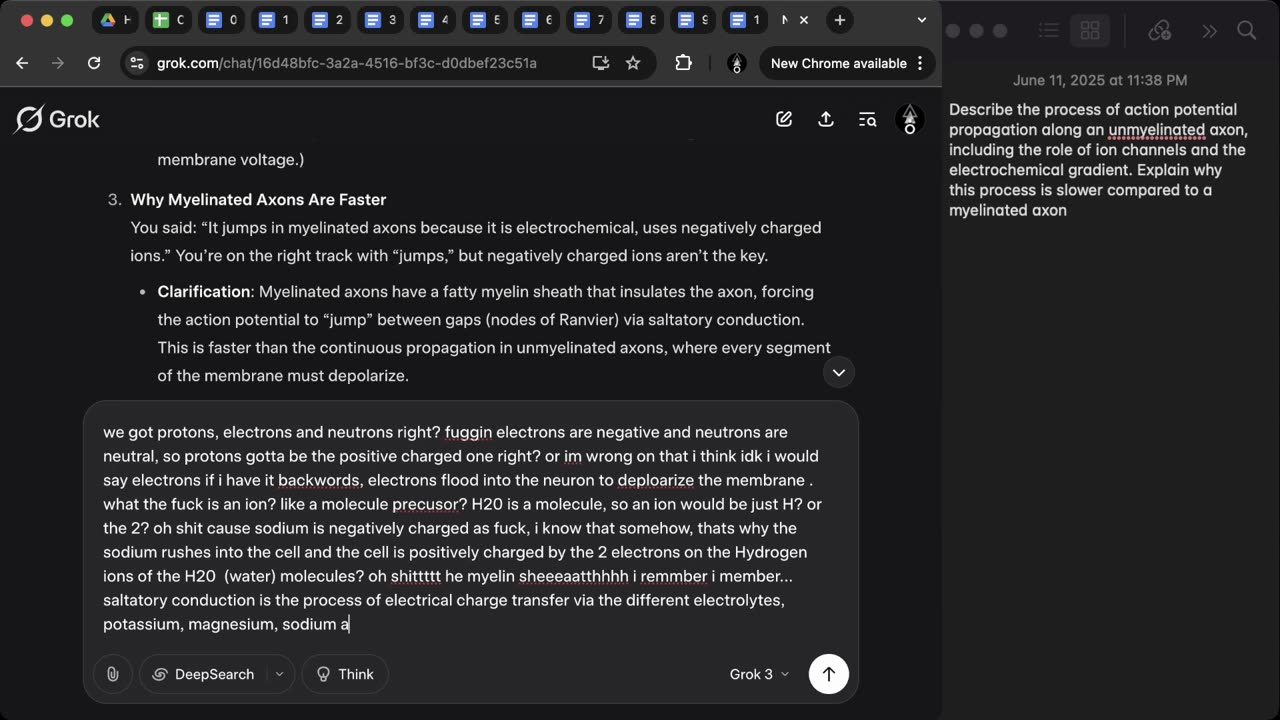Open the New Chrome available menu

pos(846,63)
